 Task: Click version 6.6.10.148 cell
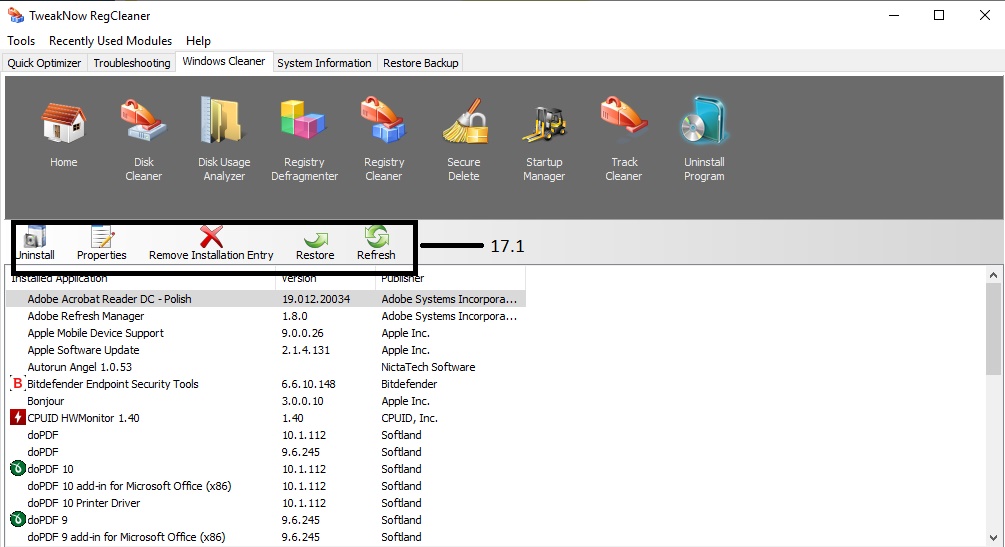tap(308, 384)
